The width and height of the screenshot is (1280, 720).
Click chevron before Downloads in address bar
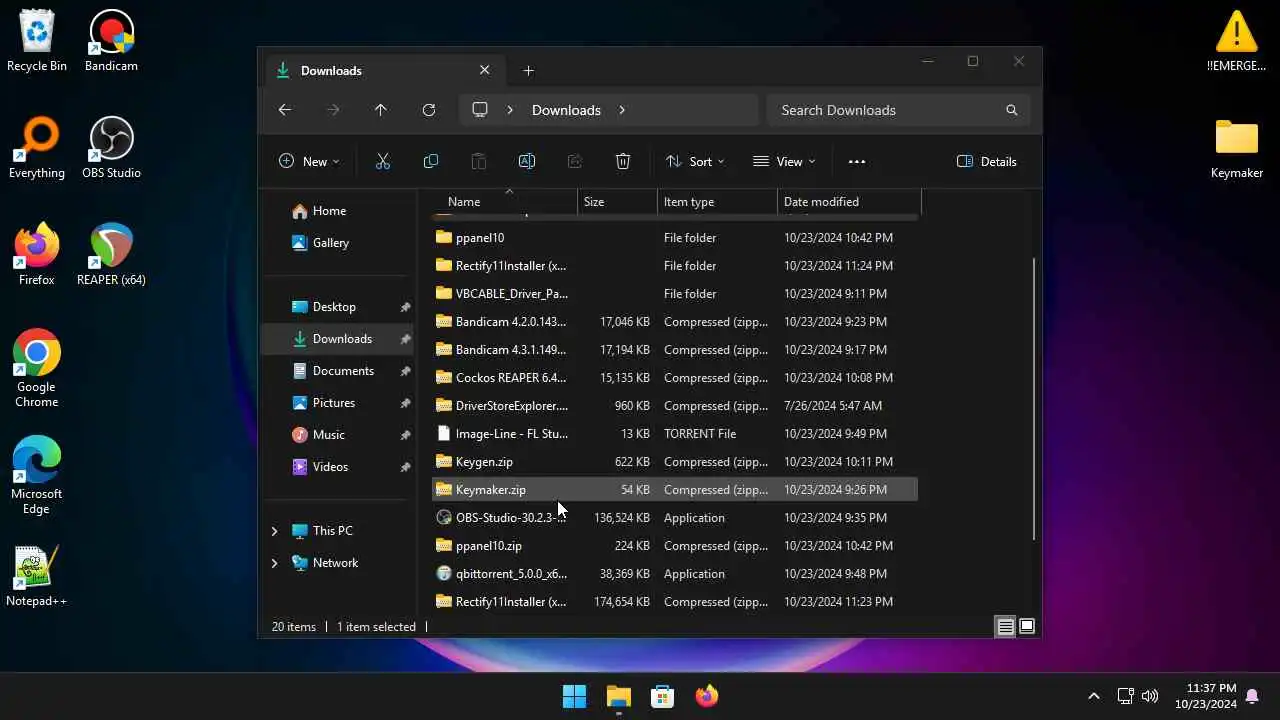point(510,110)
